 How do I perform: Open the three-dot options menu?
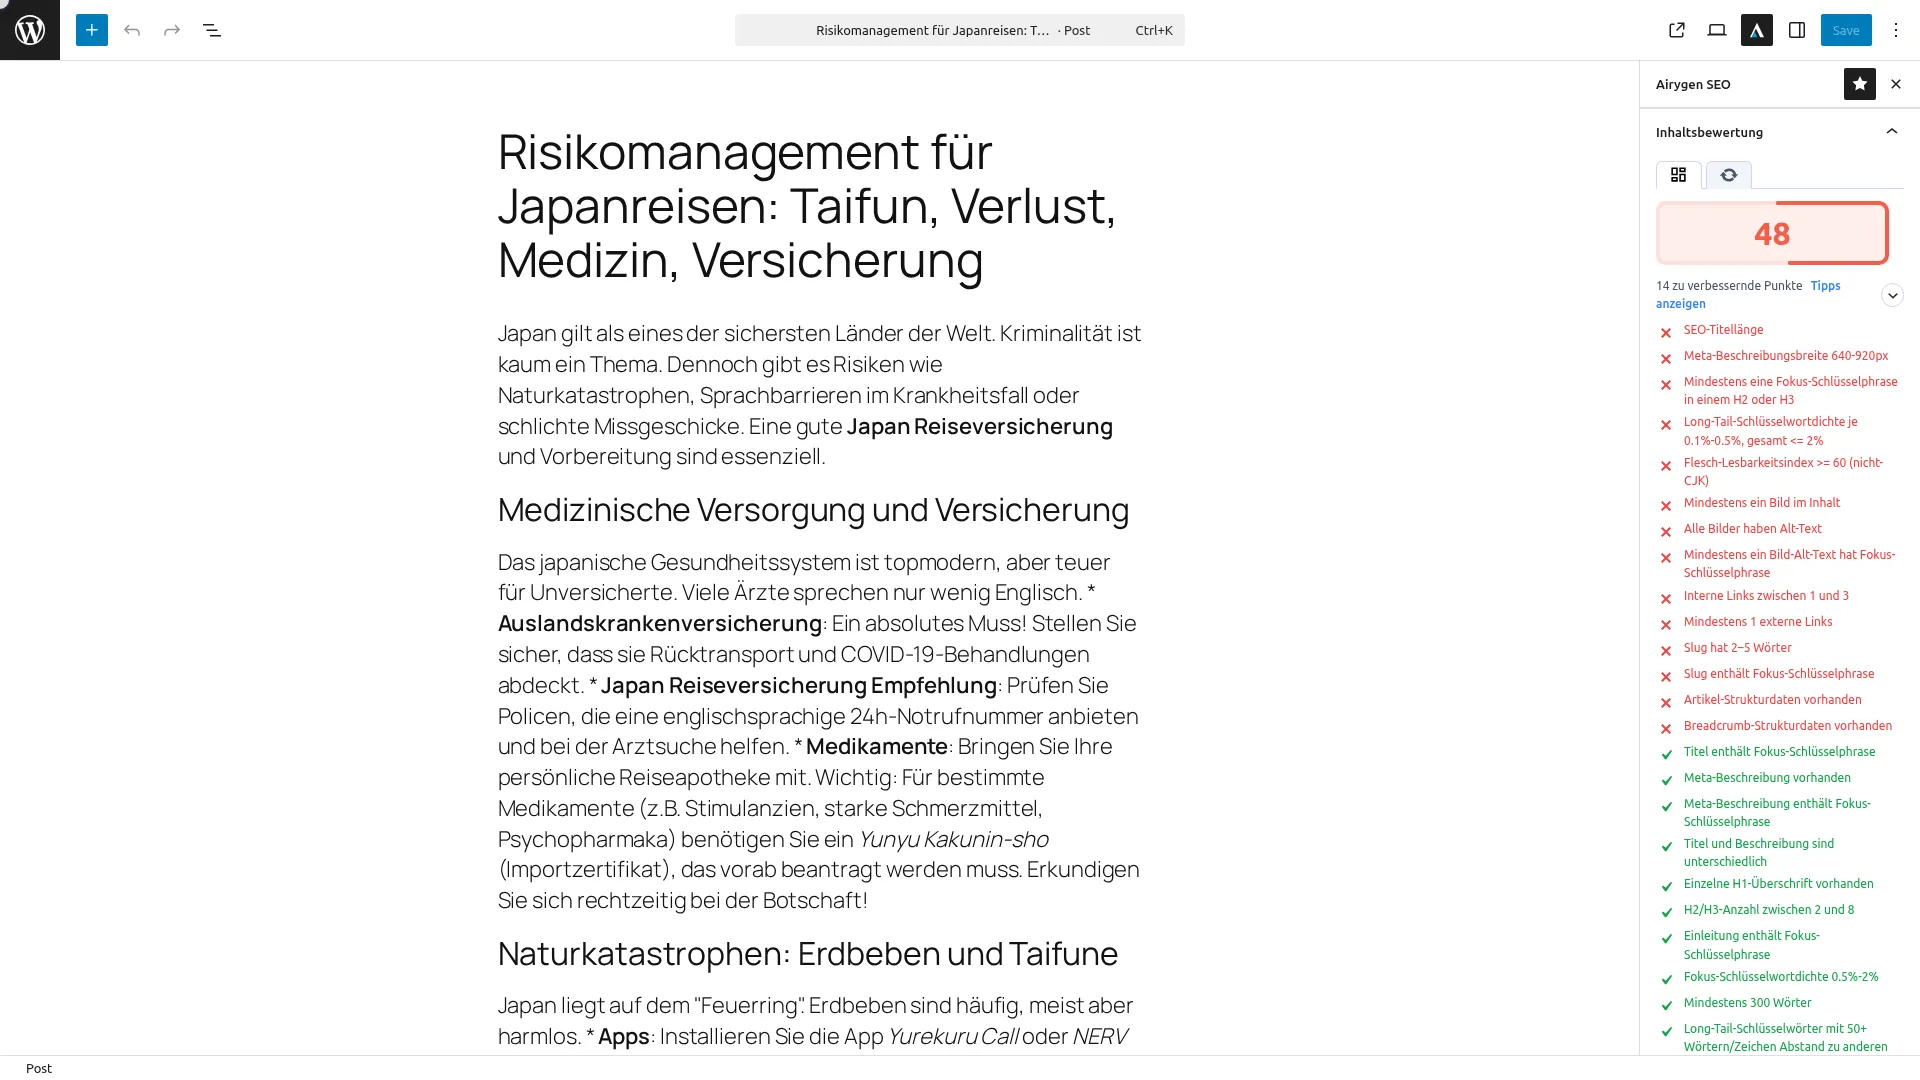coord(1896,30)
